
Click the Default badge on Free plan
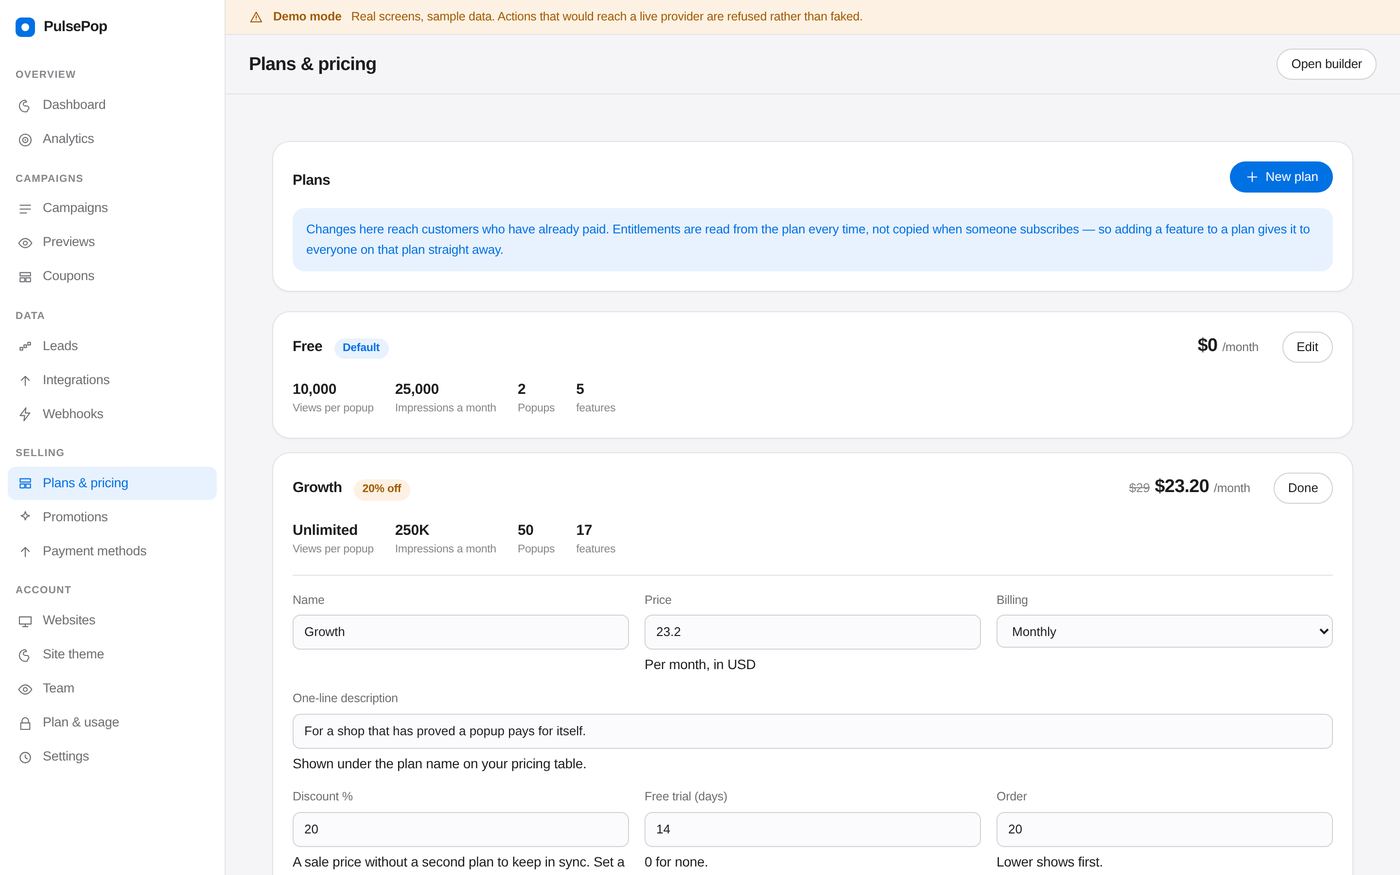[361, 348]
